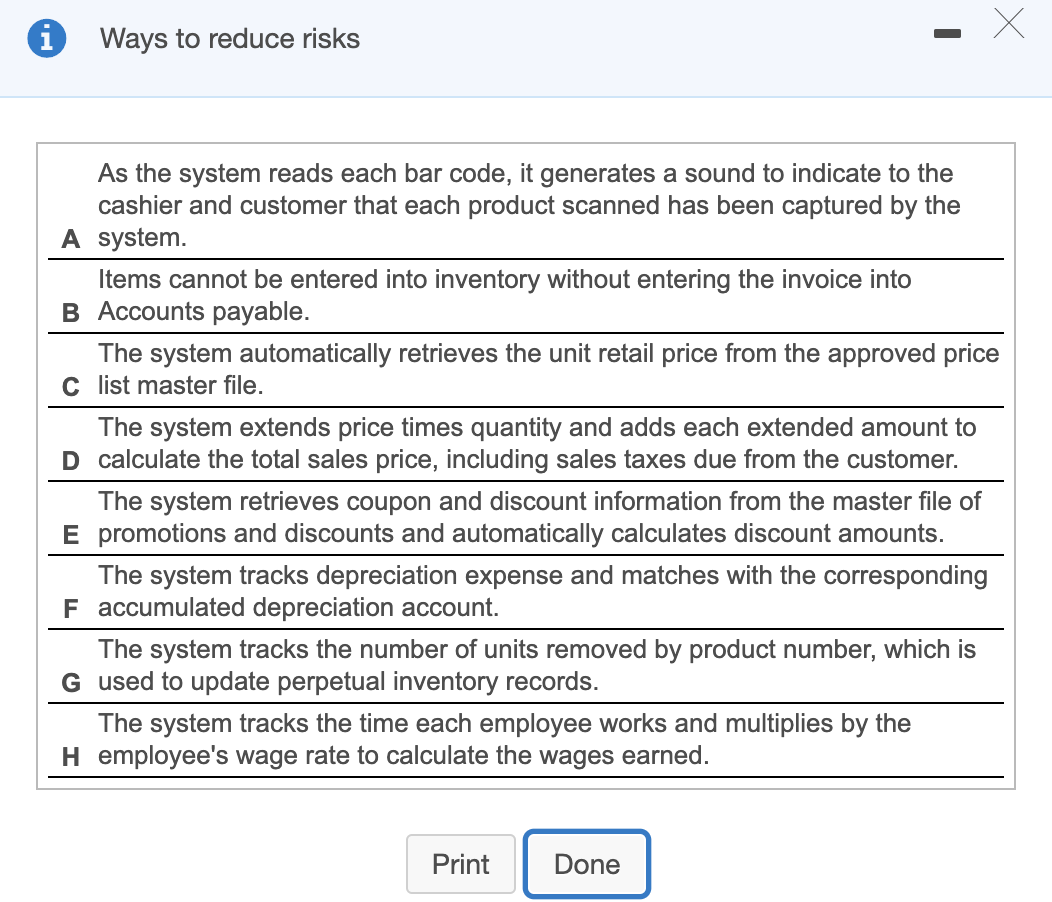Click the minimize dash icon
Screen dimensions: 1052x902
946,33
